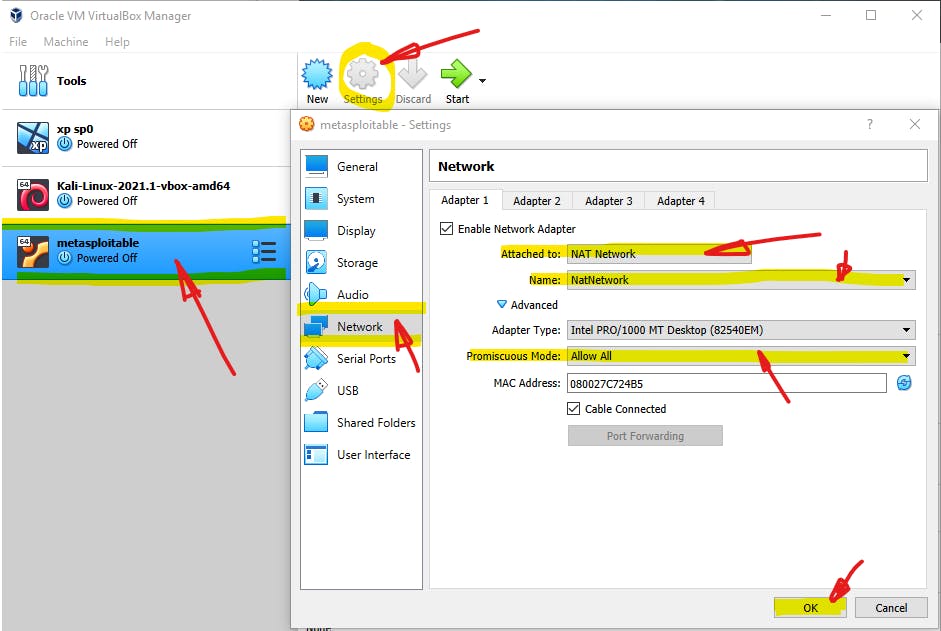Open the metasploitable machine list menu icon
The width and height of the screenshot is (941, 631).
[264, 252]
